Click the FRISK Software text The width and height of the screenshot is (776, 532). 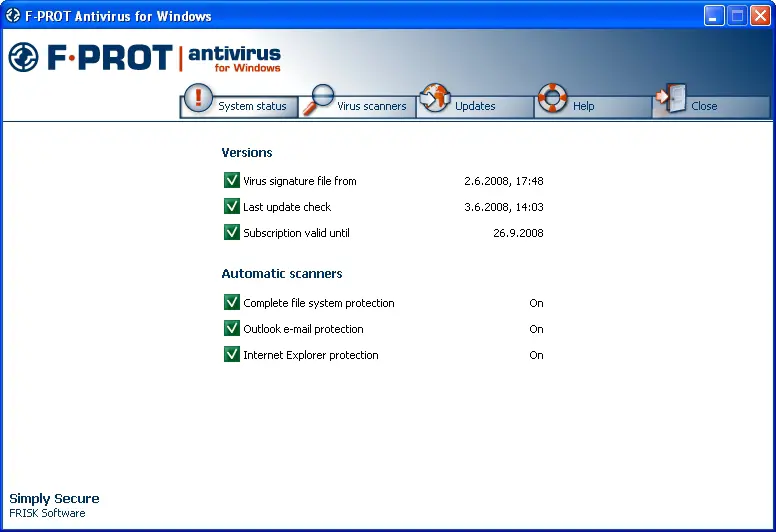point(47,513)
